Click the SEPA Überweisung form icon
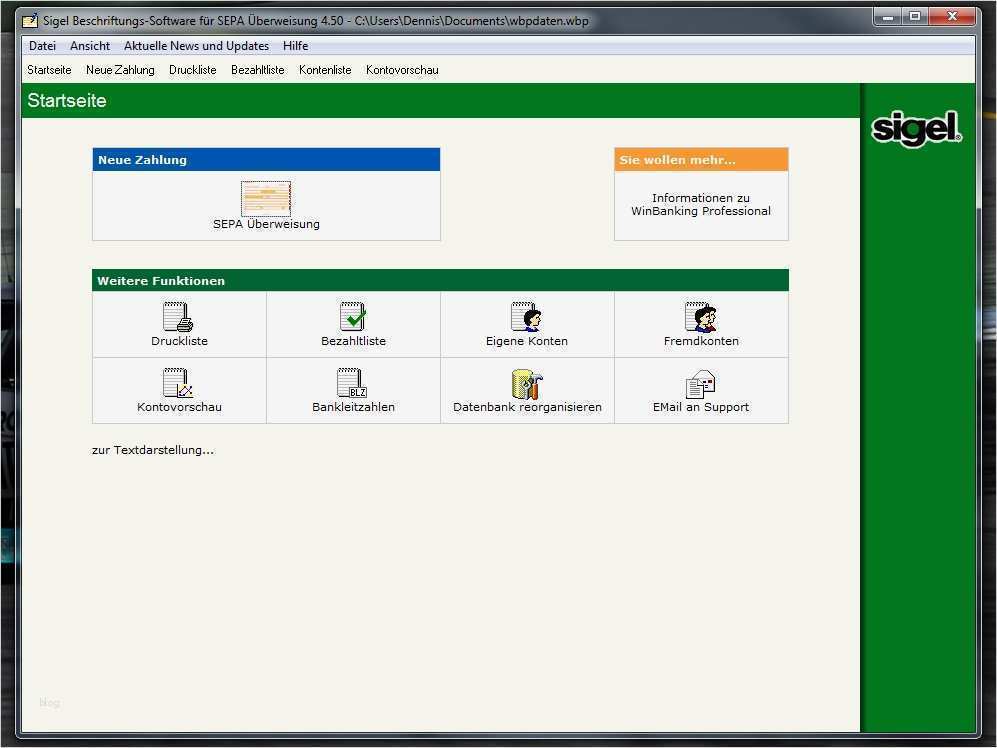Viewport: 997px width, 748px height. tap(266, 198)
